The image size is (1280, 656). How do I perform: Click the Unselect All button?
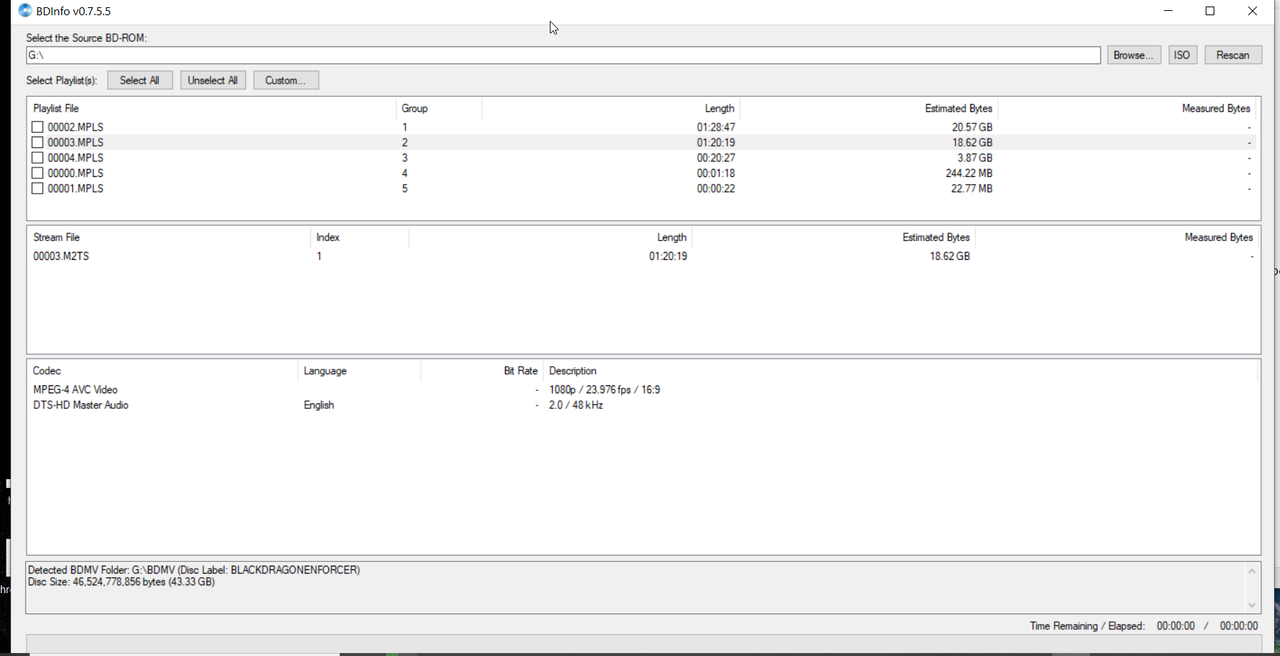tap(213, 80)
